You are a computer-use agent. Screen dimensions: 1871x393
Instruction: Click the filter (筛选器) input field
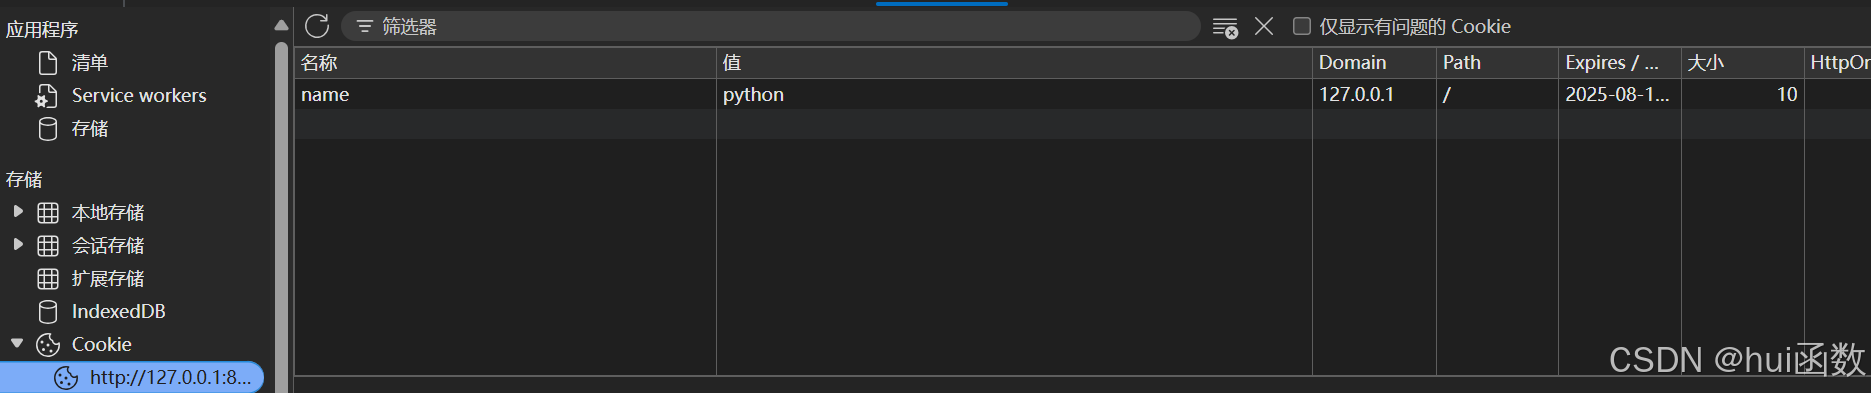770,26
